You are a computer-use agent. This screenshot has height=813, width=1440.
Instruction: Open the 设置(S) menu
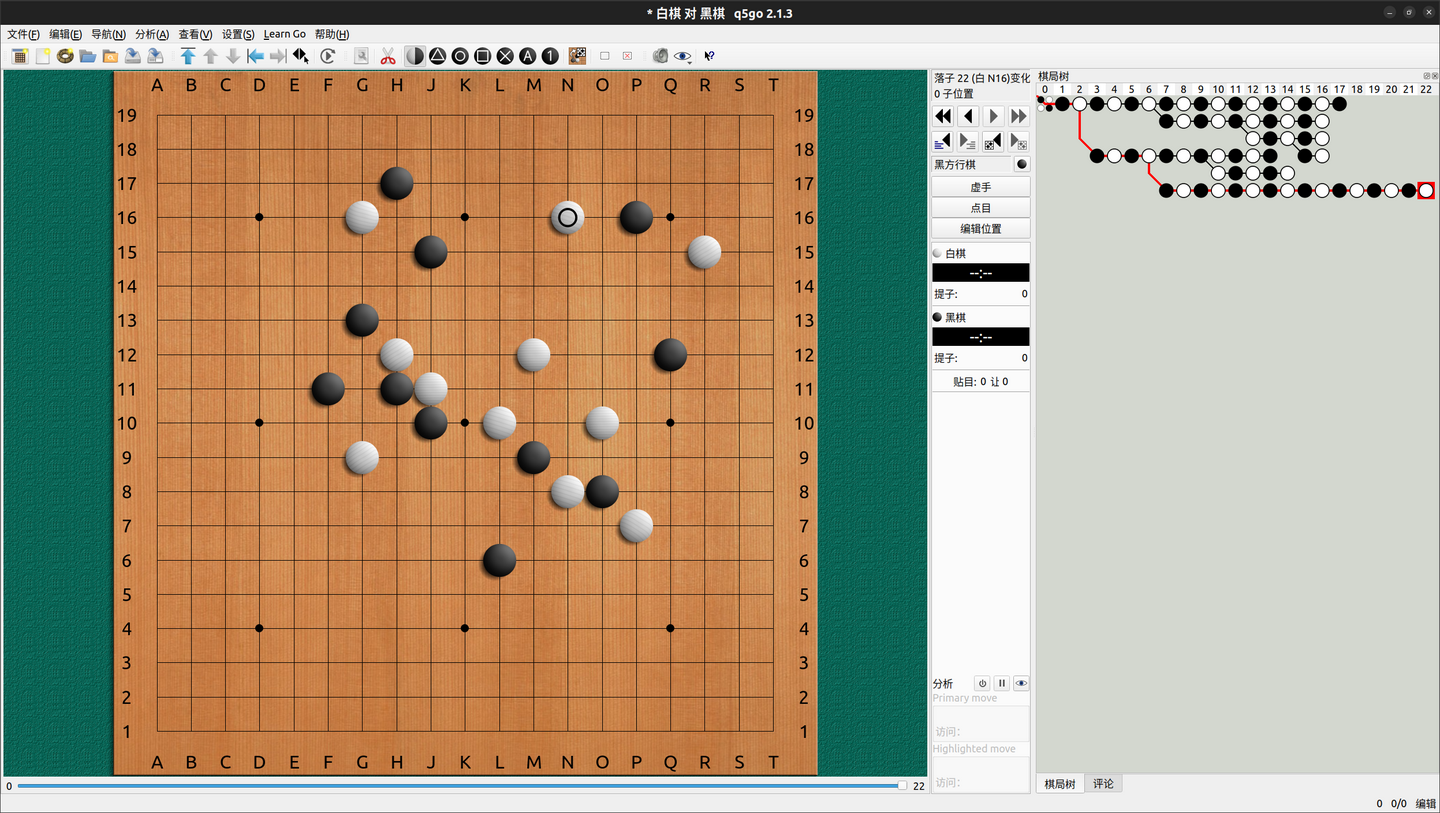click(238, 34)
